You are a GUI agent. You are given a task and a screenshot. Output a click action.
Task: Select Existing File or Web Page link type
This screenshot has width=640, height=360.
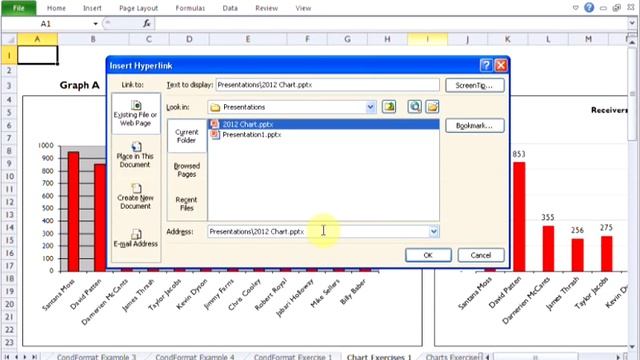(x=136, y=113)
